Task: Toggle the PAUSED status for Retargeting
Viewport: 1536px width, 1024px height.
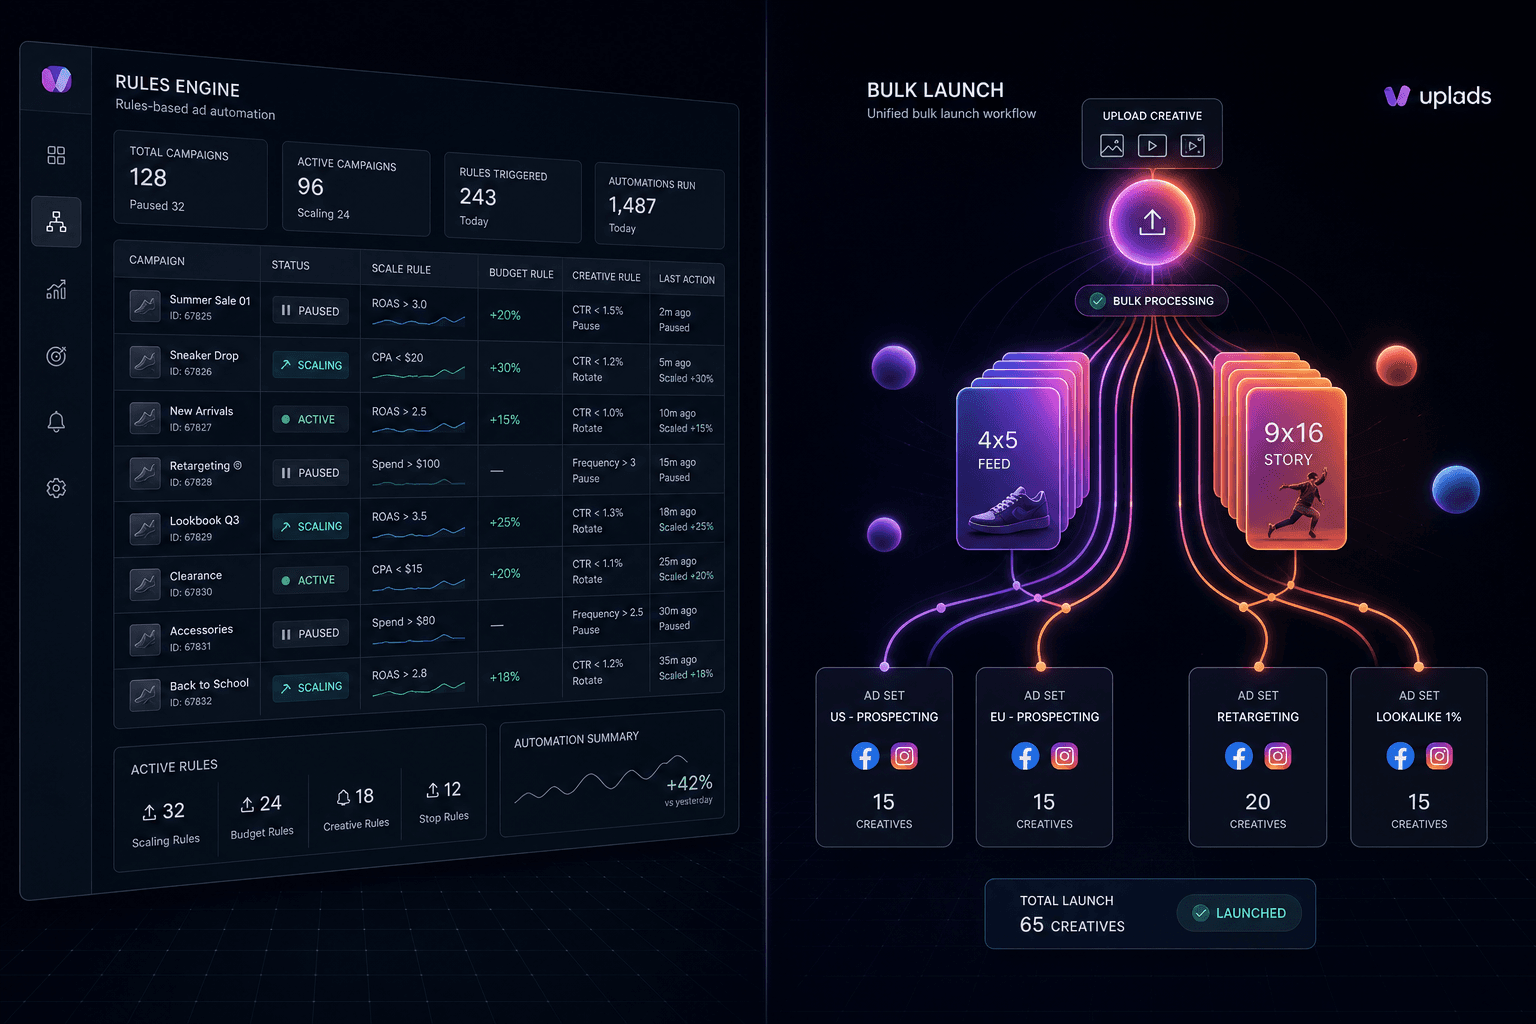Action: [311, 472]
